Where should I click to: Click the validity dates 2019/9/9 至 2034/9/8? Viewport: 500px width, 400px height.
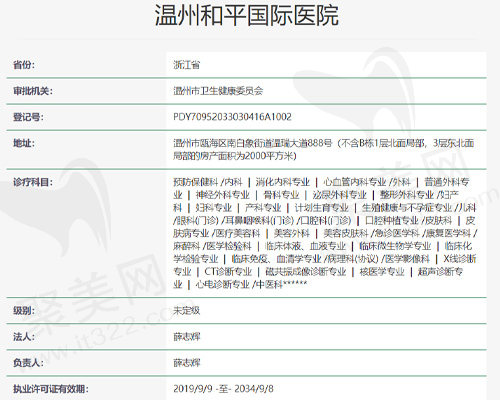(x=223, y=389)
